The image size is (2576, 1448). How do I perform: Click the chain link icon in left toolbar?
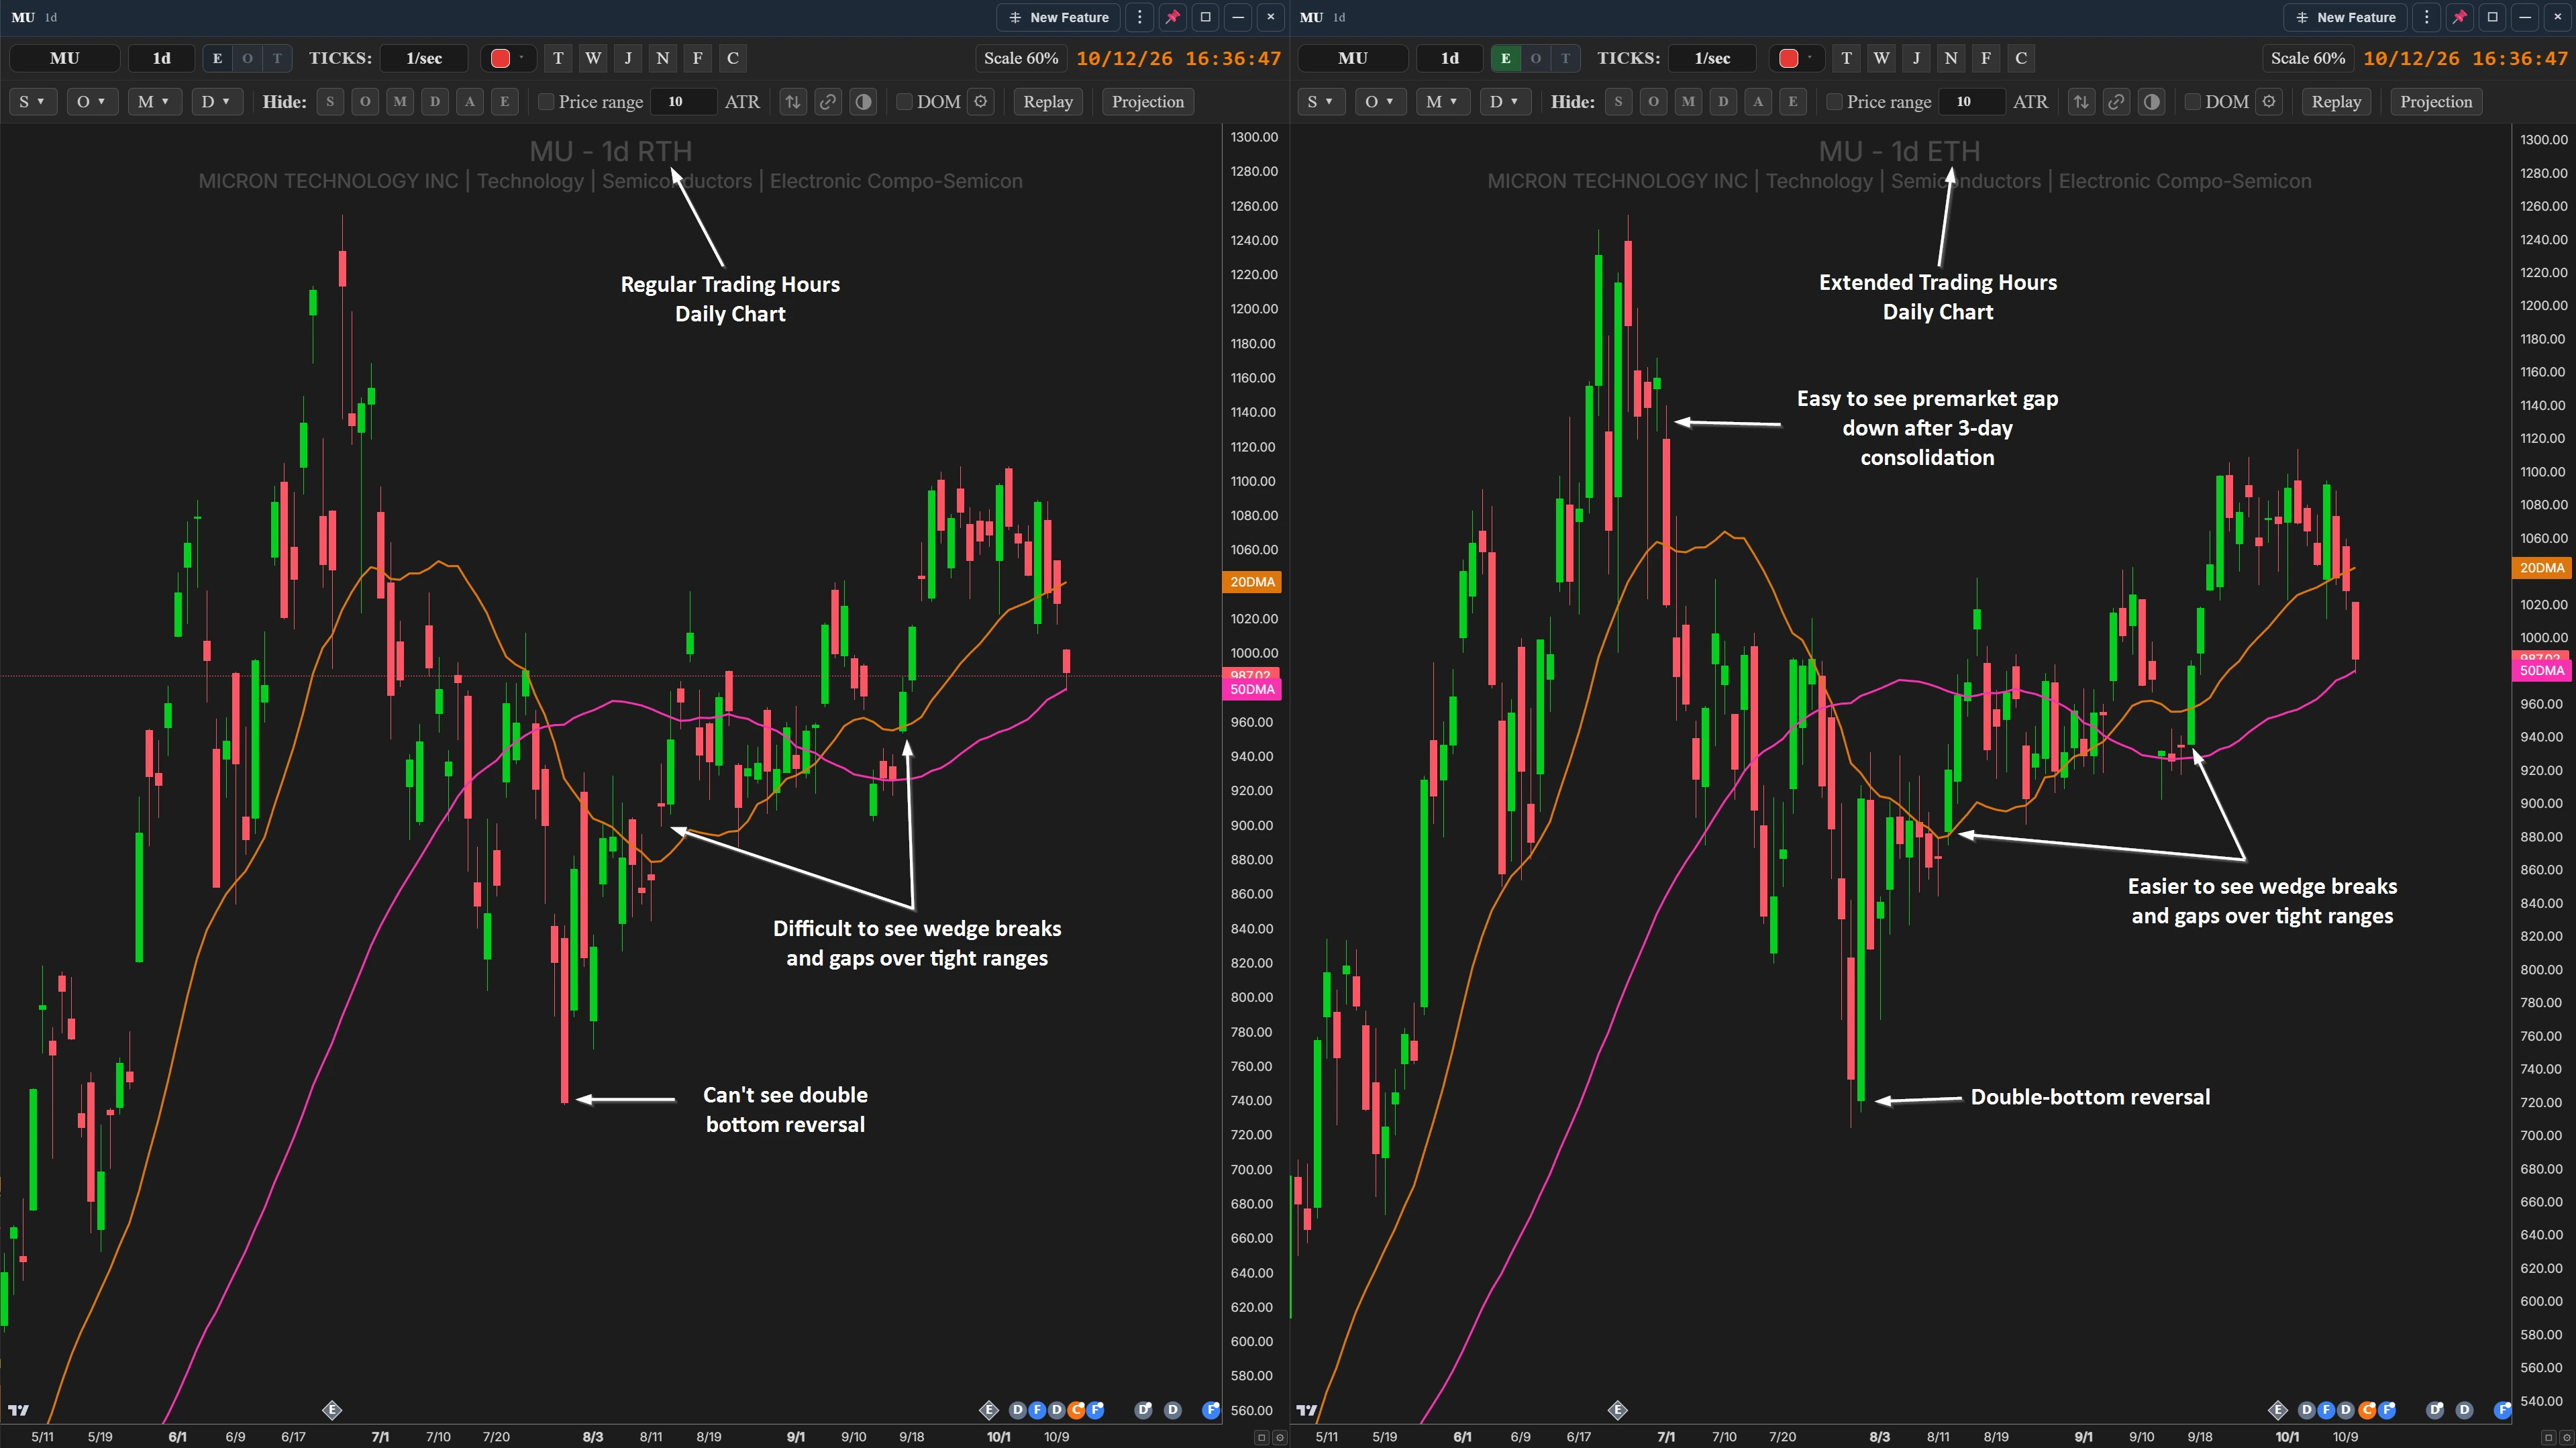point(828,101)
